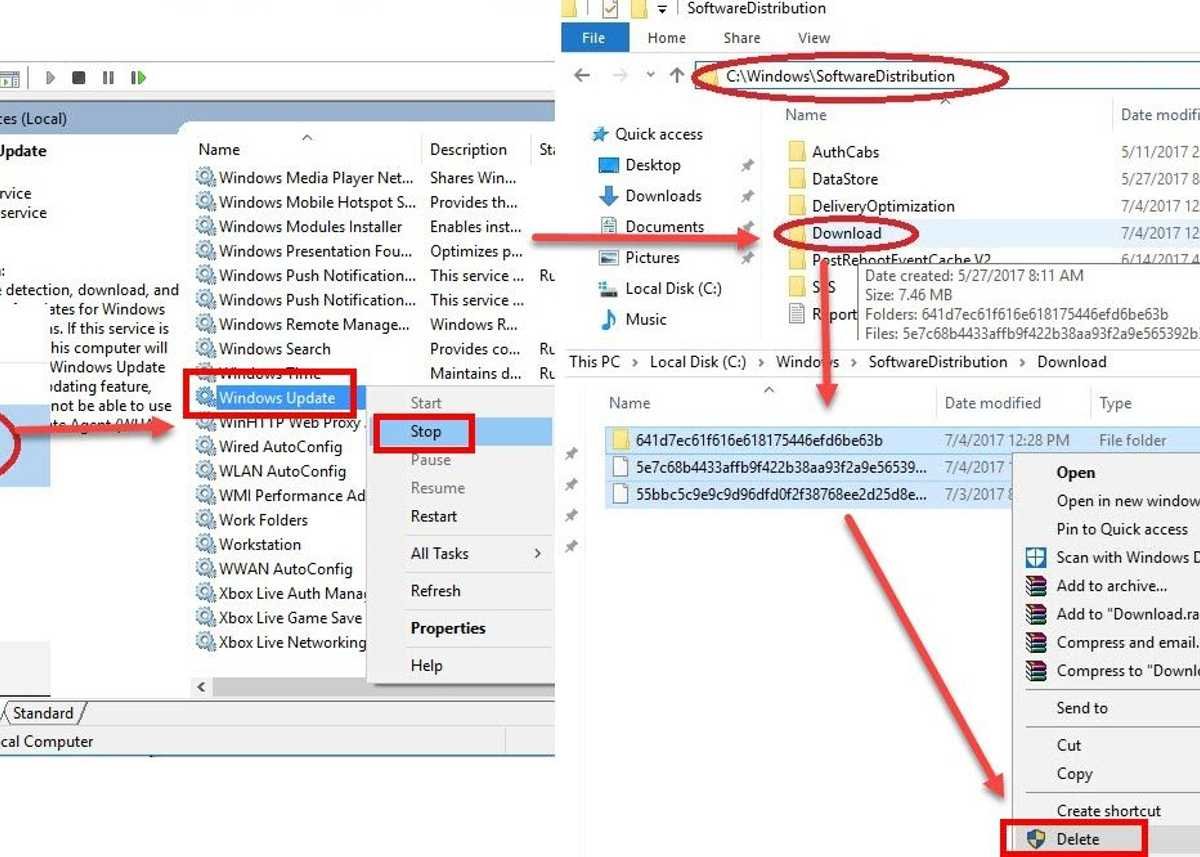Sort services by Name column header
This screenshot has width=1200, height=857.
219,149
